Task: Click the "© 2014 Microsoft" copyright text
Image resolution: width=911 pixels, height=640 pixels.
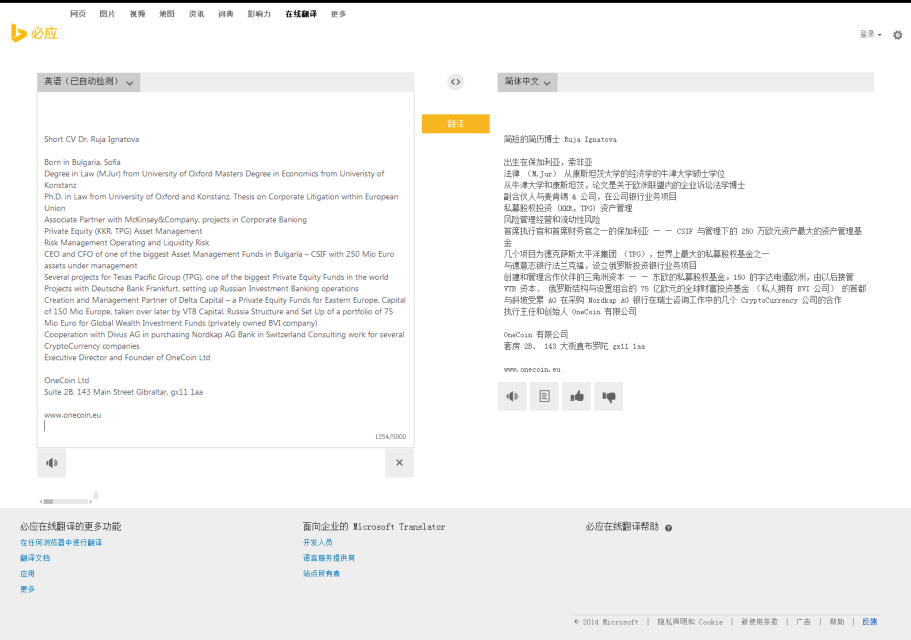Action: 606,622
